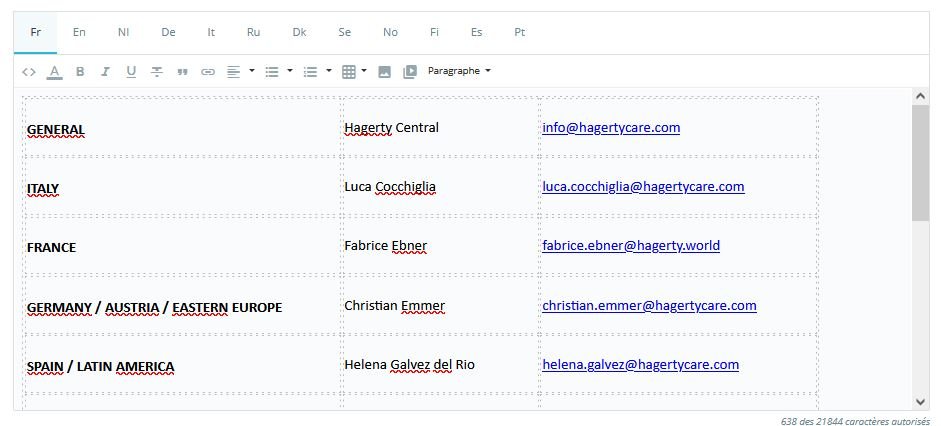
Task: Click the FRANCE table cell
Action: coord(183,245)
